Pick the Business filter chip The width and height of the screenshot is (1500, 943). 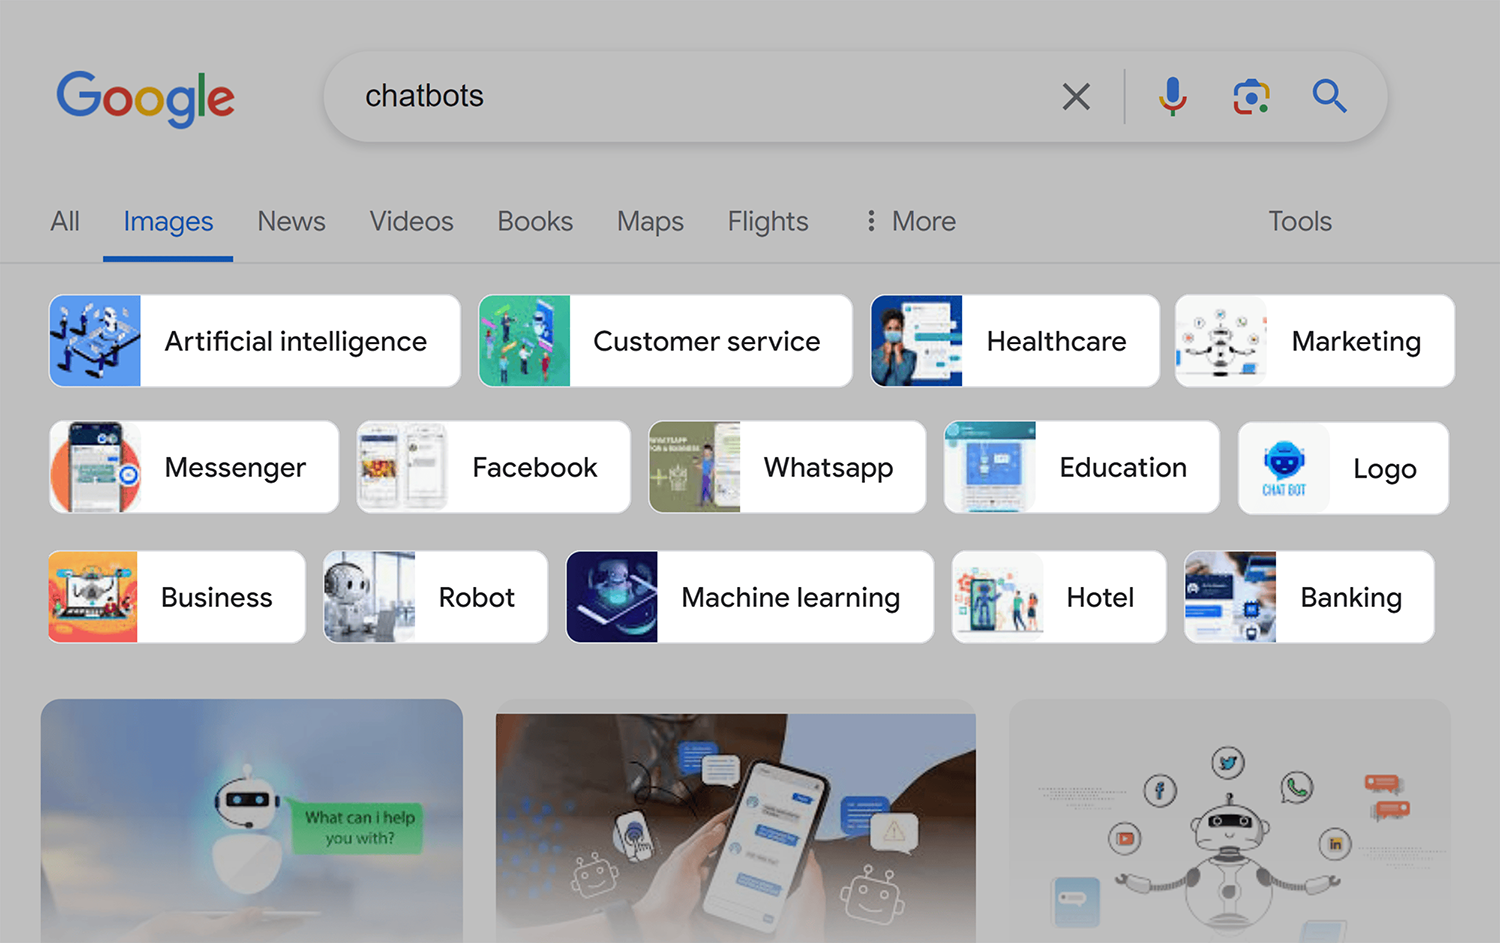point(177,597)
